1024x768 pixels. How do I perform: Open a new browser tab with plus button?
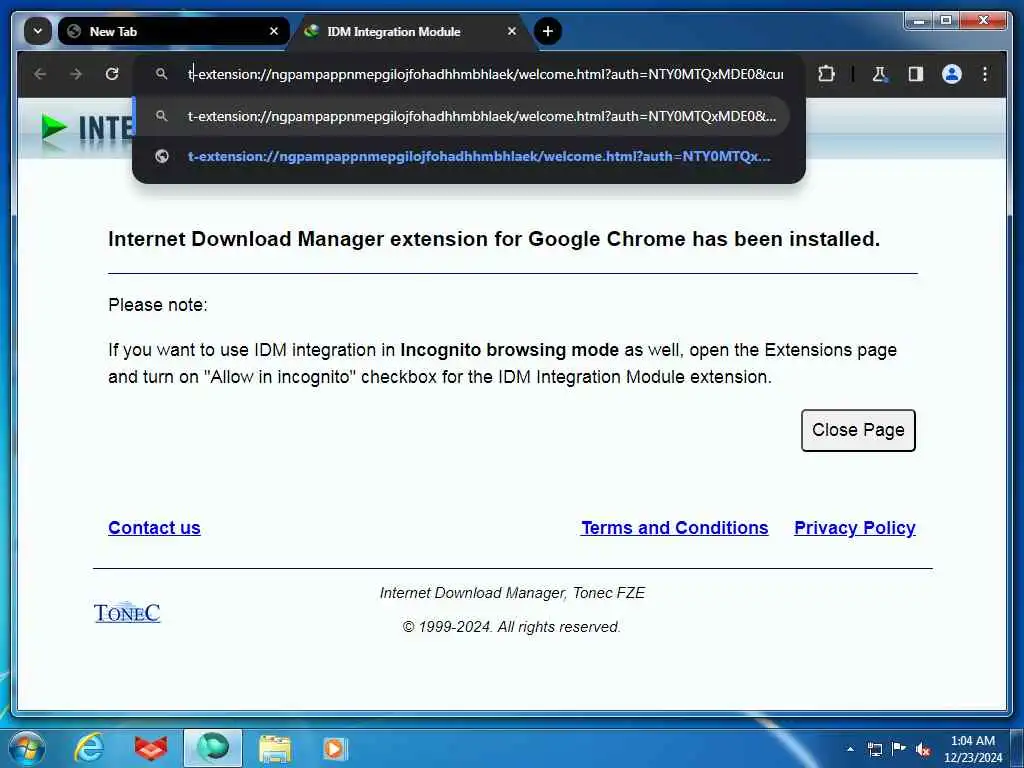point(547,31)
